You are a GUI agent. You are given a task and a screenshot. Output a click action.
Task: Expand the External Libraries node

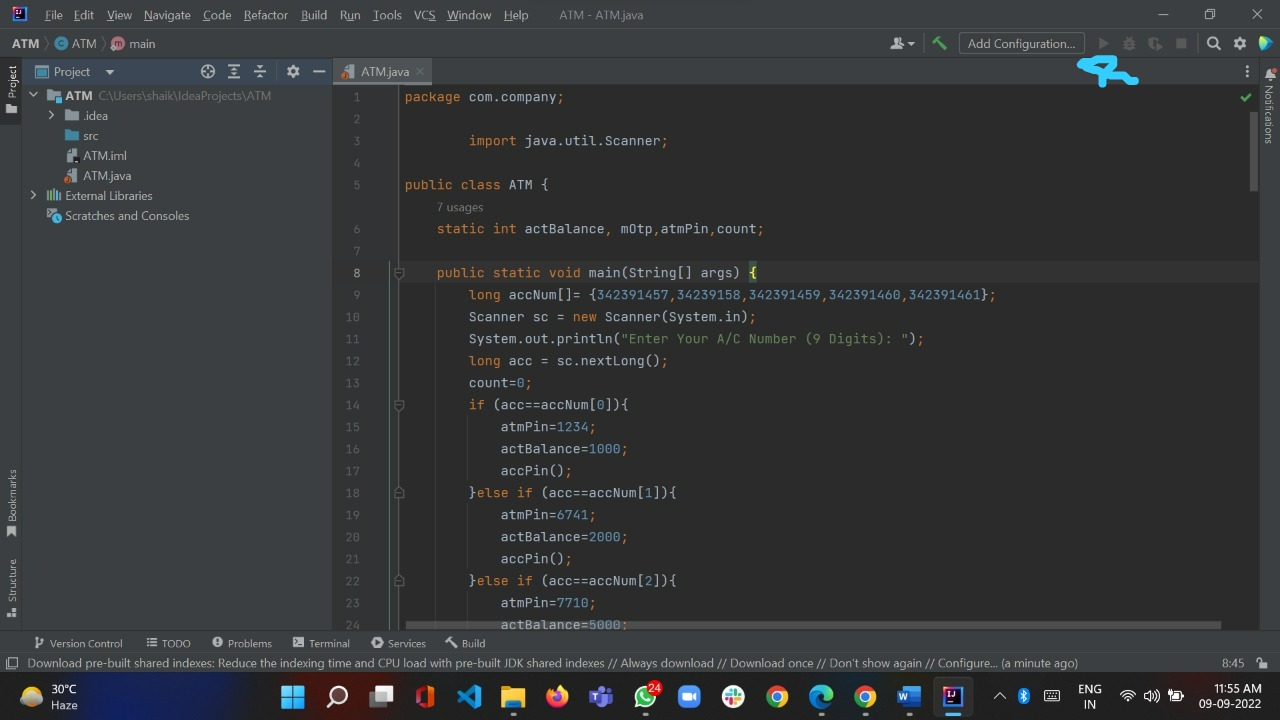point(34,195)
